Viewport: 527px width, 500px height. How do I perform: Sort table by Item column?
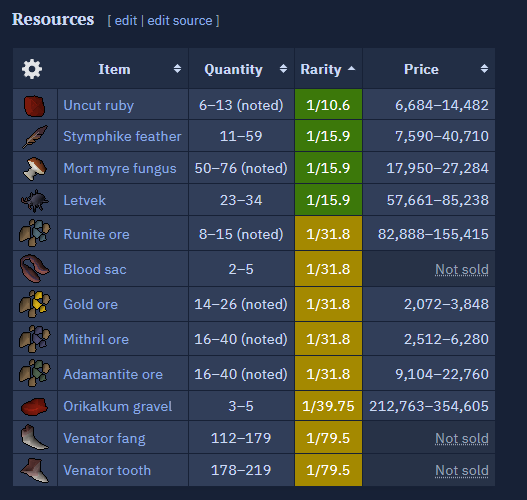(x=177, y=69)
